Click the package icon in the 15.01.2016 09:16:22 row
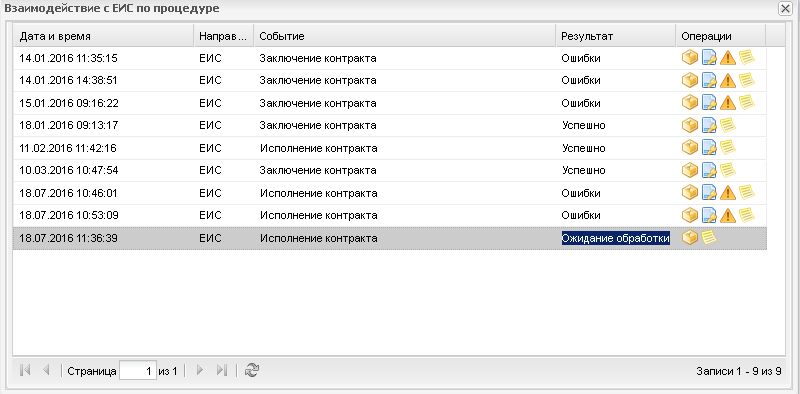Screen dimensions: 800x394 (x=690, y=103)
